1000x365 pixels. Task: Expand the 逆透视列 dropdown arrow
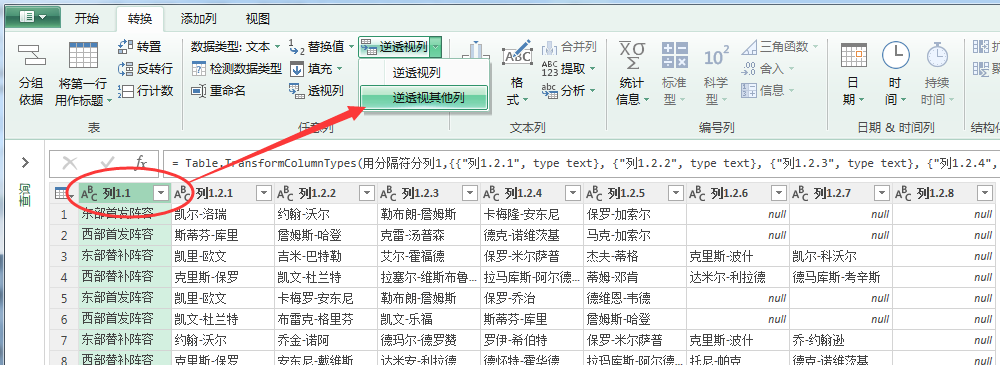click(x=436, y=47)
